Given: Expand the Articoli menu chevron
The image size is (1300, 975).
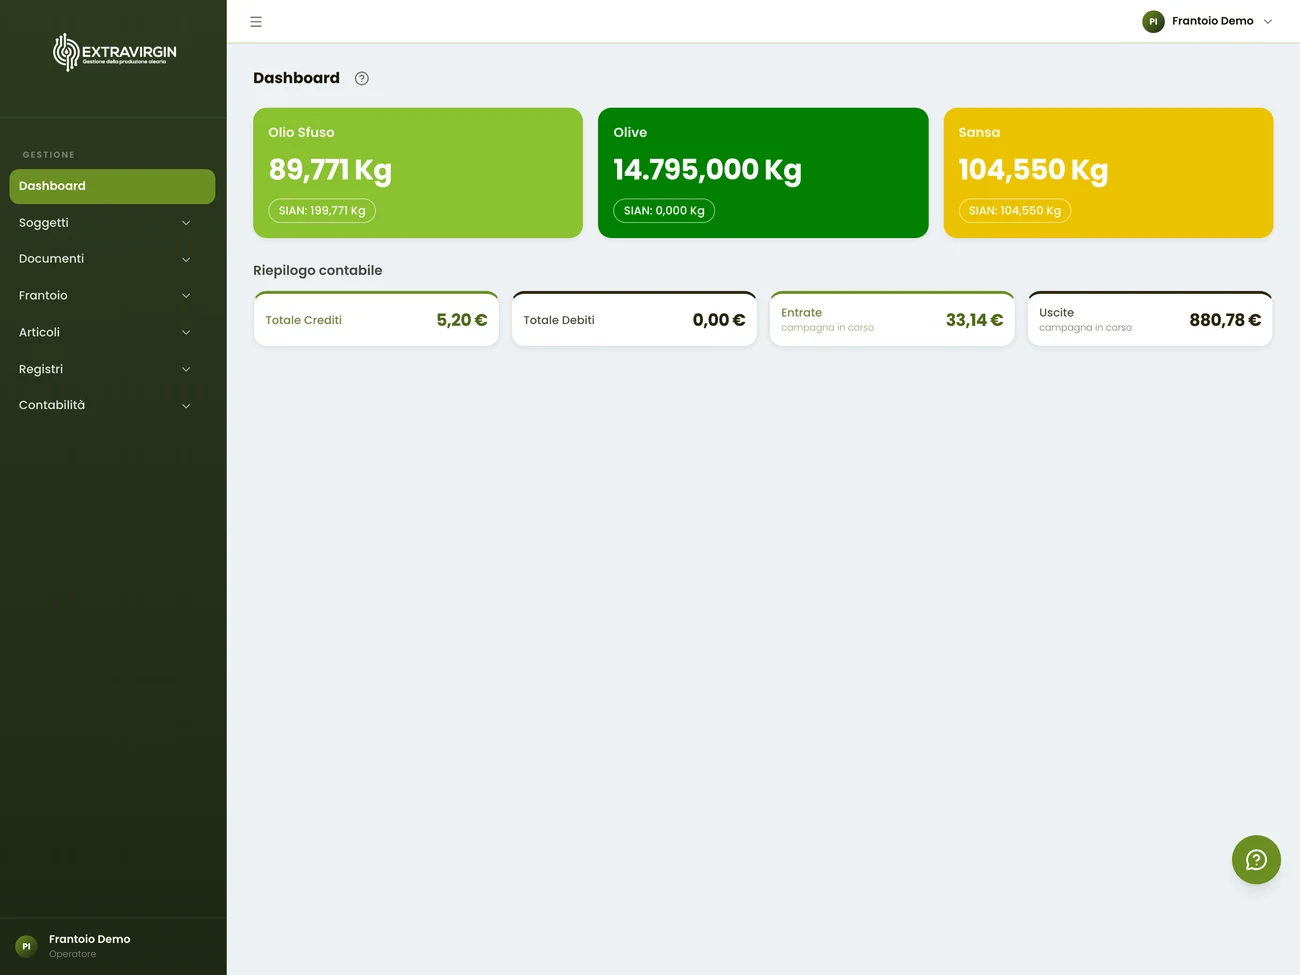Looking at the screenshot, I should click(186, 332).
